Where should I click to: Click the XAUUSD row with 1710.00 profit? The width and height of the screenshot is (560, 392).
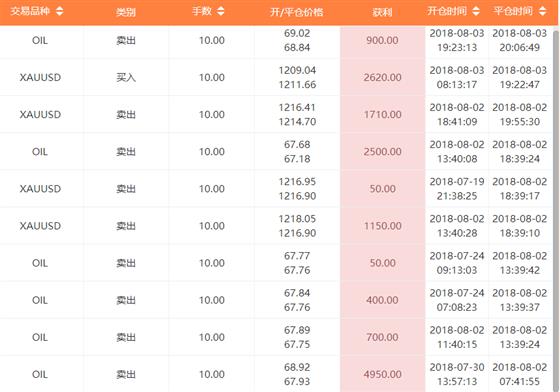[276, 115]
